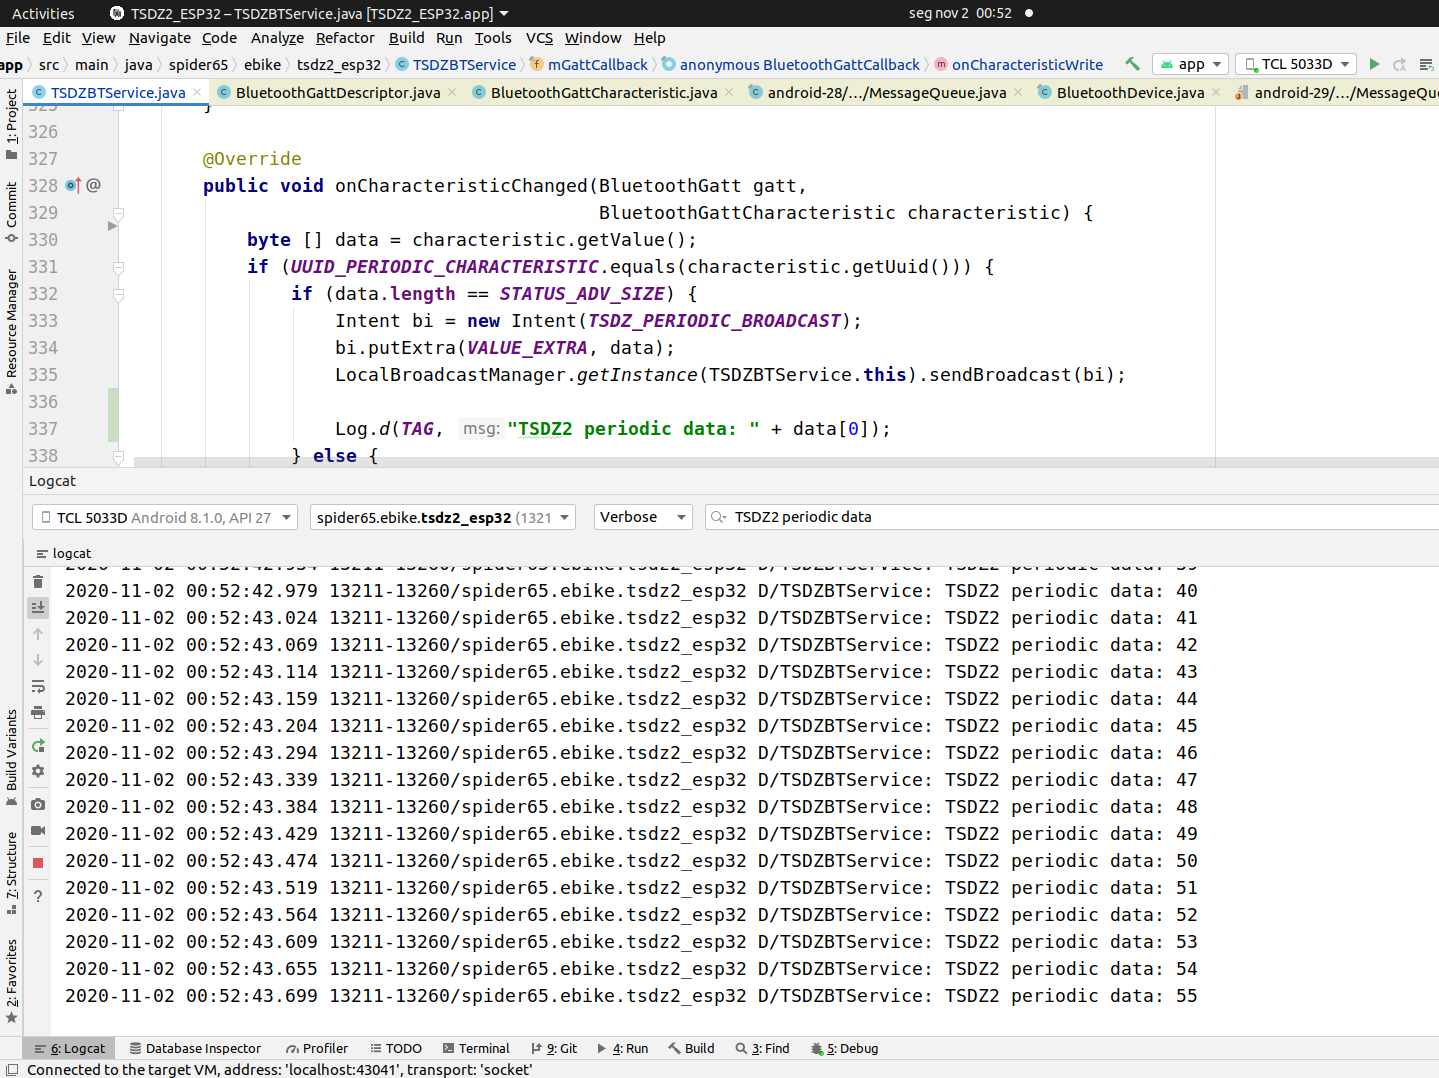Screen dimensions: 1439x1078
Task: Collapse code fold marker at line 331
Action: click(118, 267)
